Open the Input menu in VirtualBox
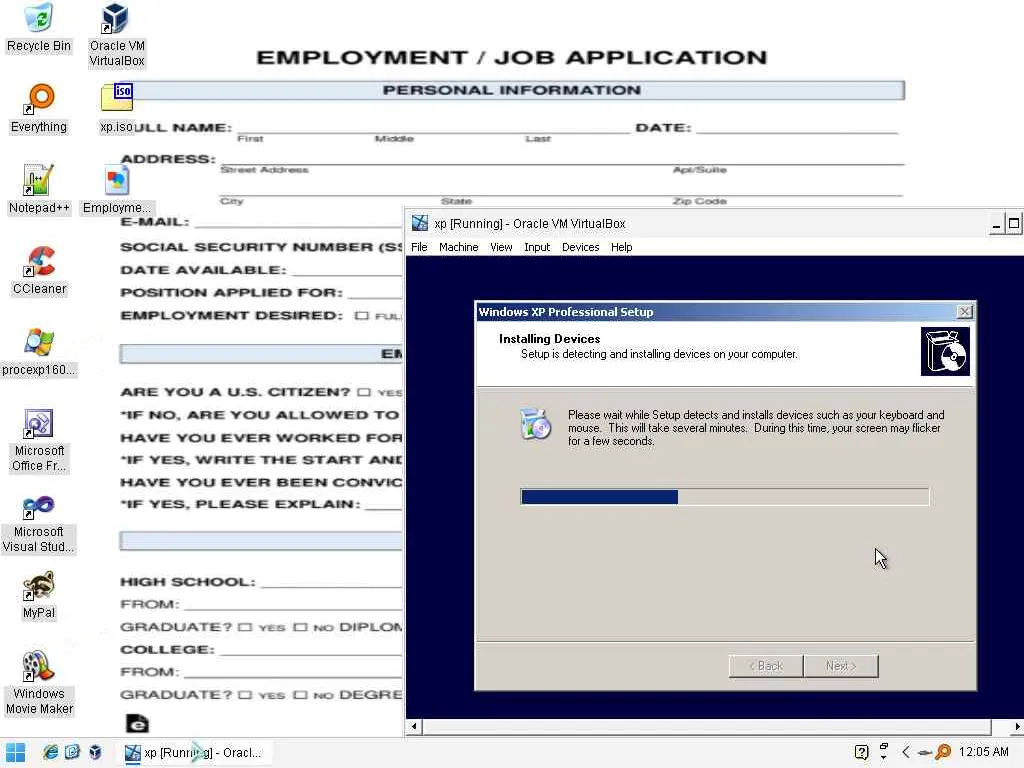1024x768 pixels. click(x=537, y=247)
